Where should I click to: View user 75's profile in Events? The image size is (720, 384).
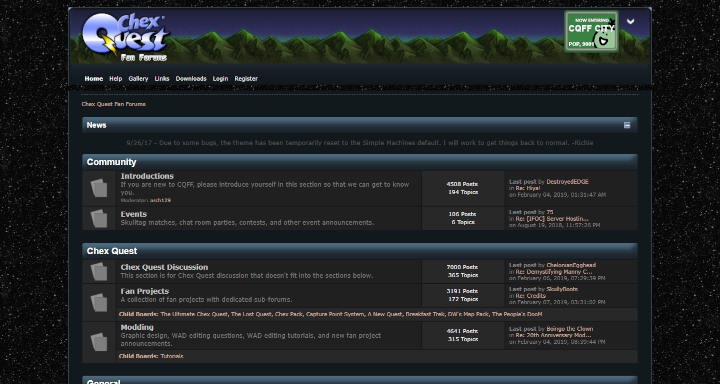[550, 212]
